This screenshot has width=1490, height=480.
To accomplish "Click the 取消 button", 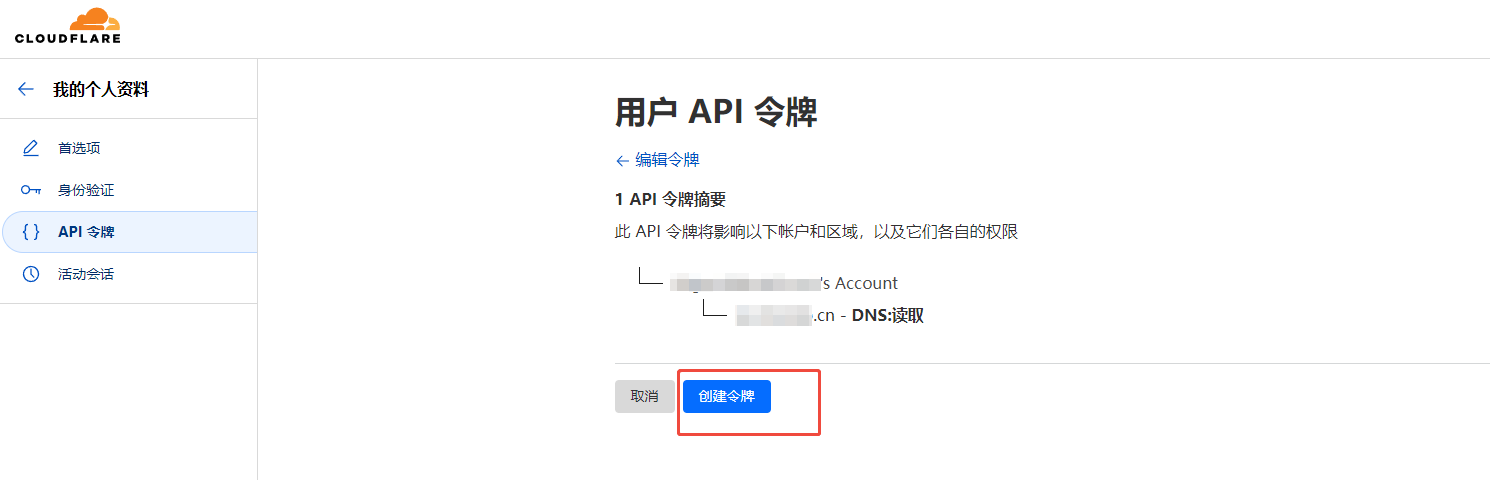I will tap(645, 396).
